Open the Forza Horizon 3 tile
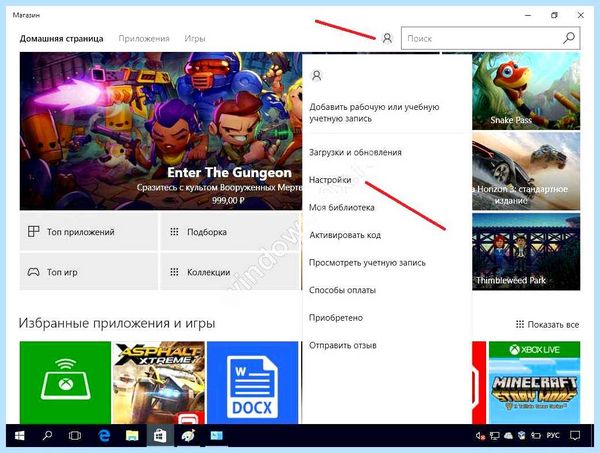Viewport: 600px width, 453px height. click(526, 171)
